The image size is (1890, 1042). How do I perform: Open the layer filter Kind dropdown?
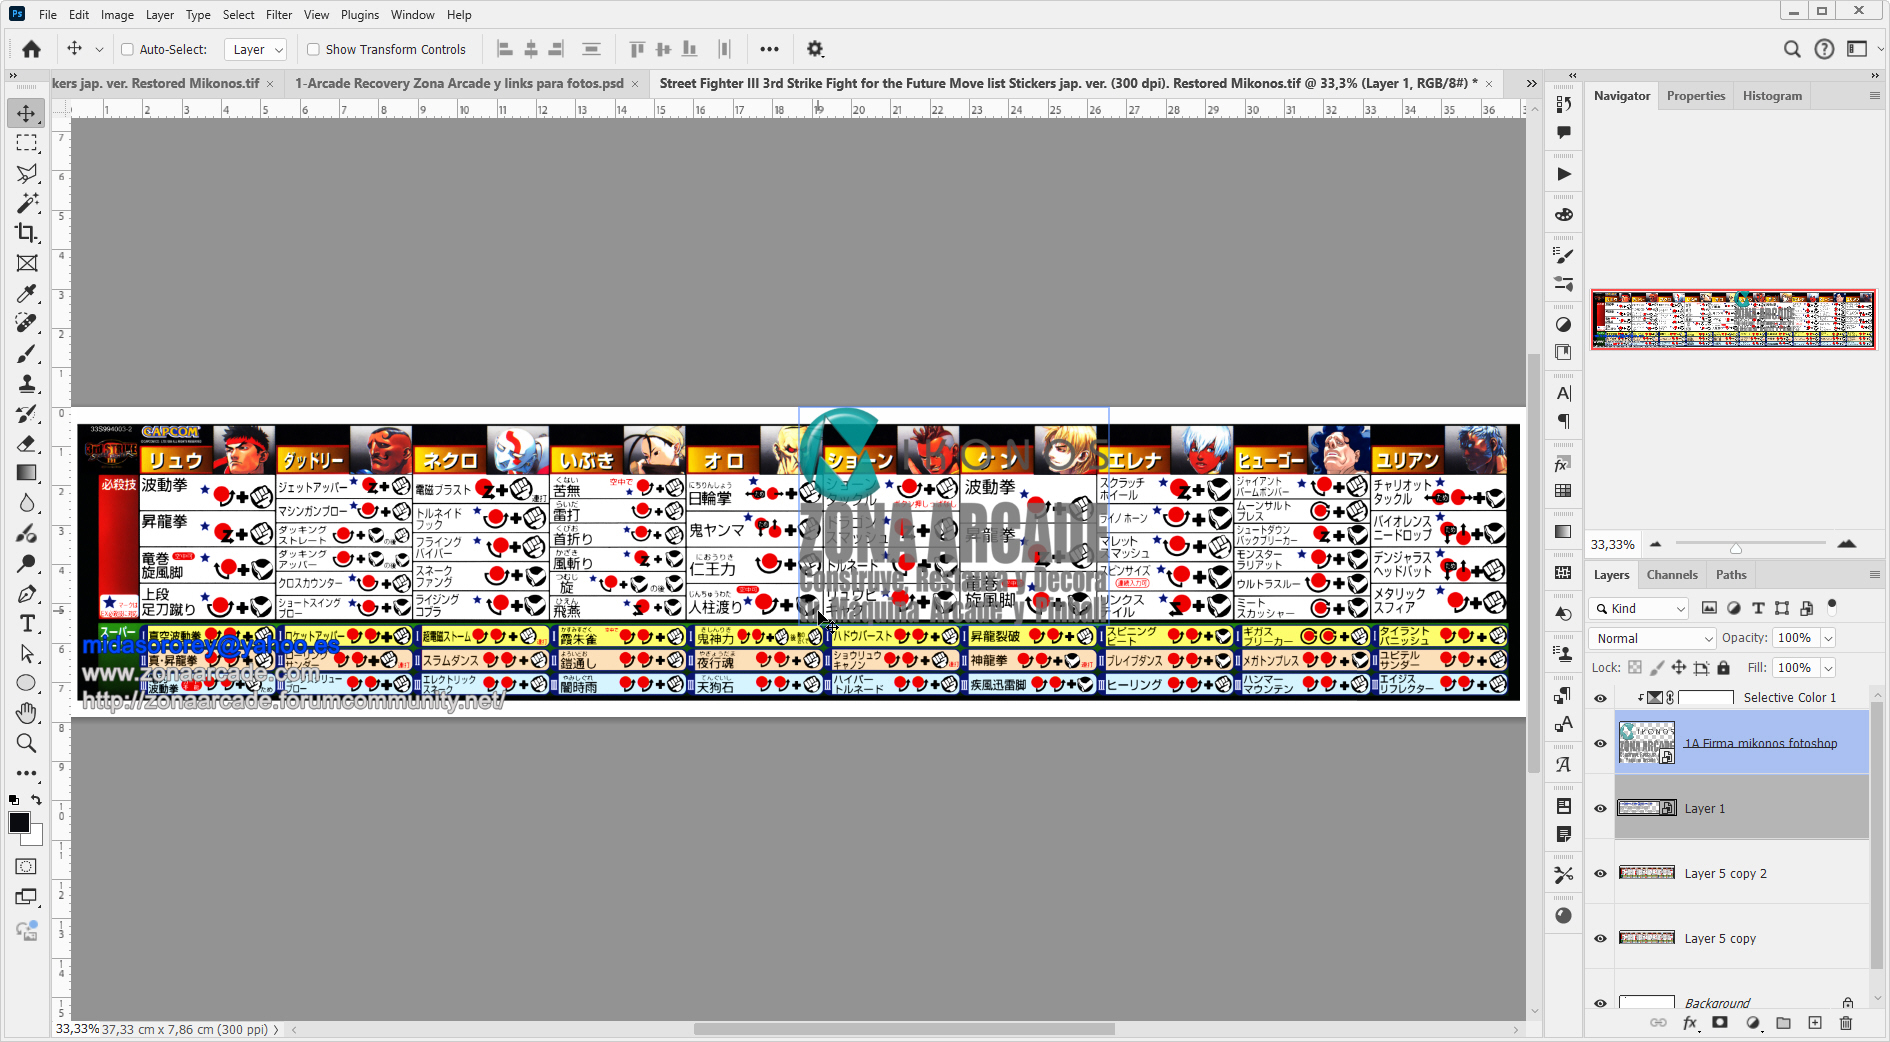(1638, 608)
